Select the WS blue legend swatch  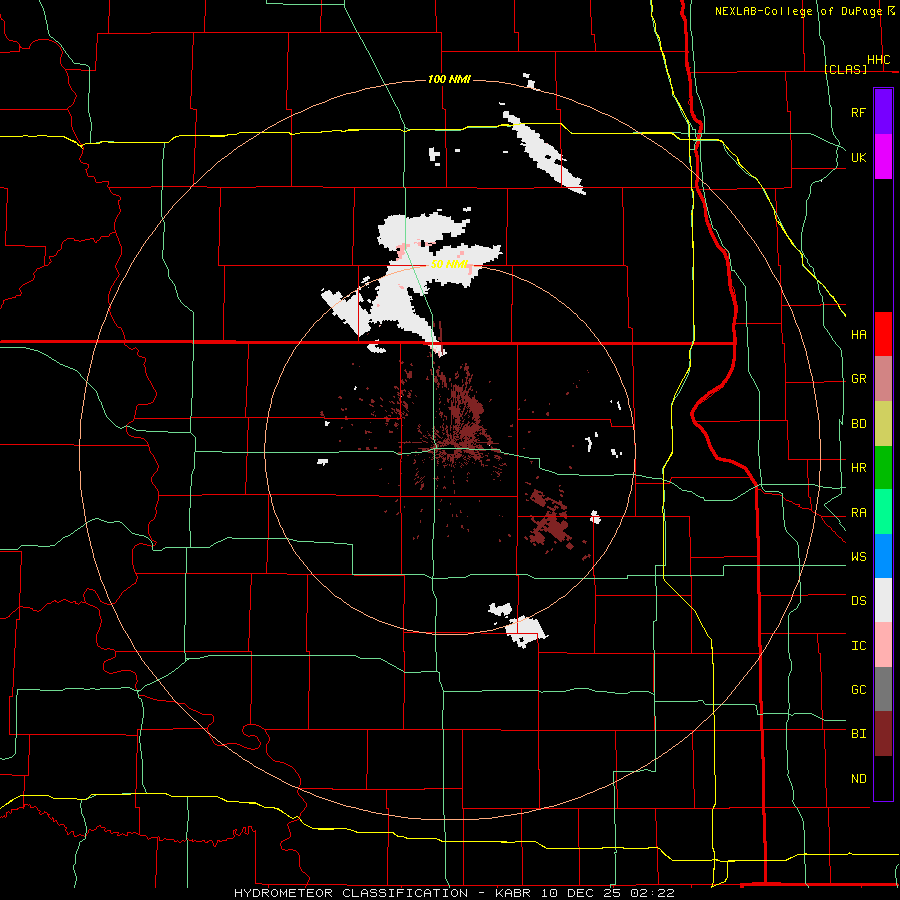click(x=883, y=556)
